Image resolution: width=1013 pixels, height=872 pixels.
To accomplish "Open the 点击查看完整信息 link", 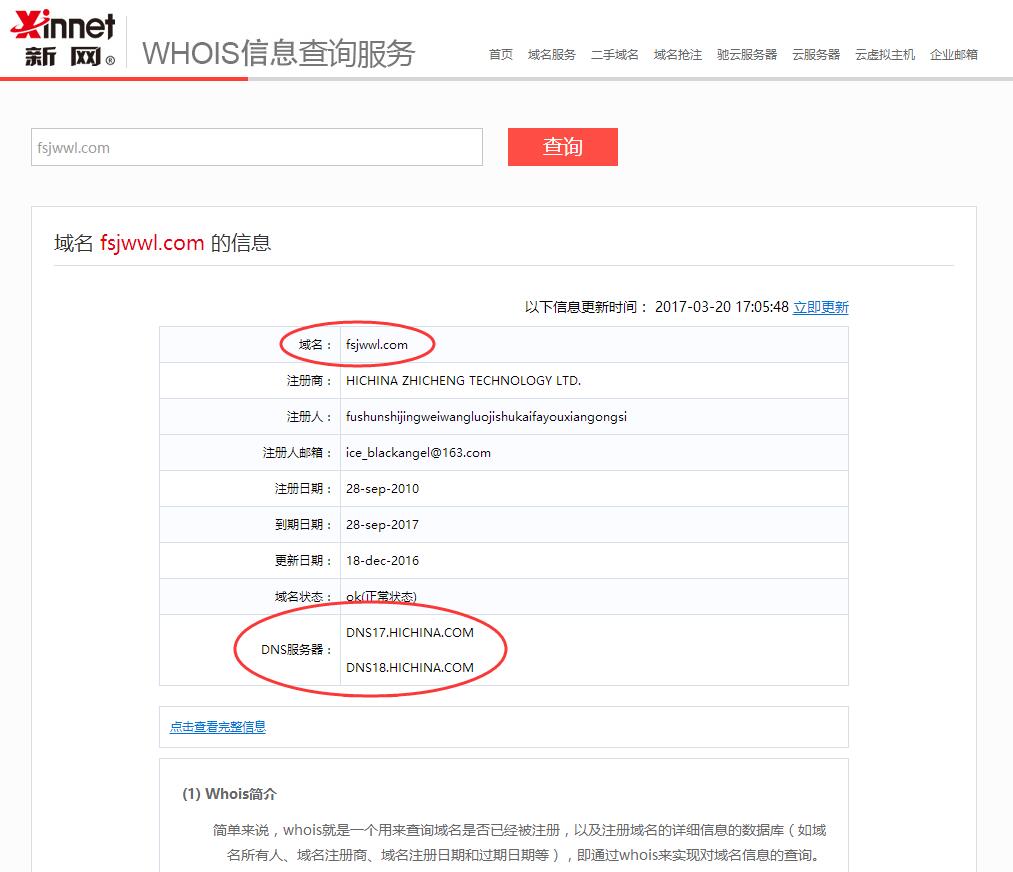I will (218, 727).
